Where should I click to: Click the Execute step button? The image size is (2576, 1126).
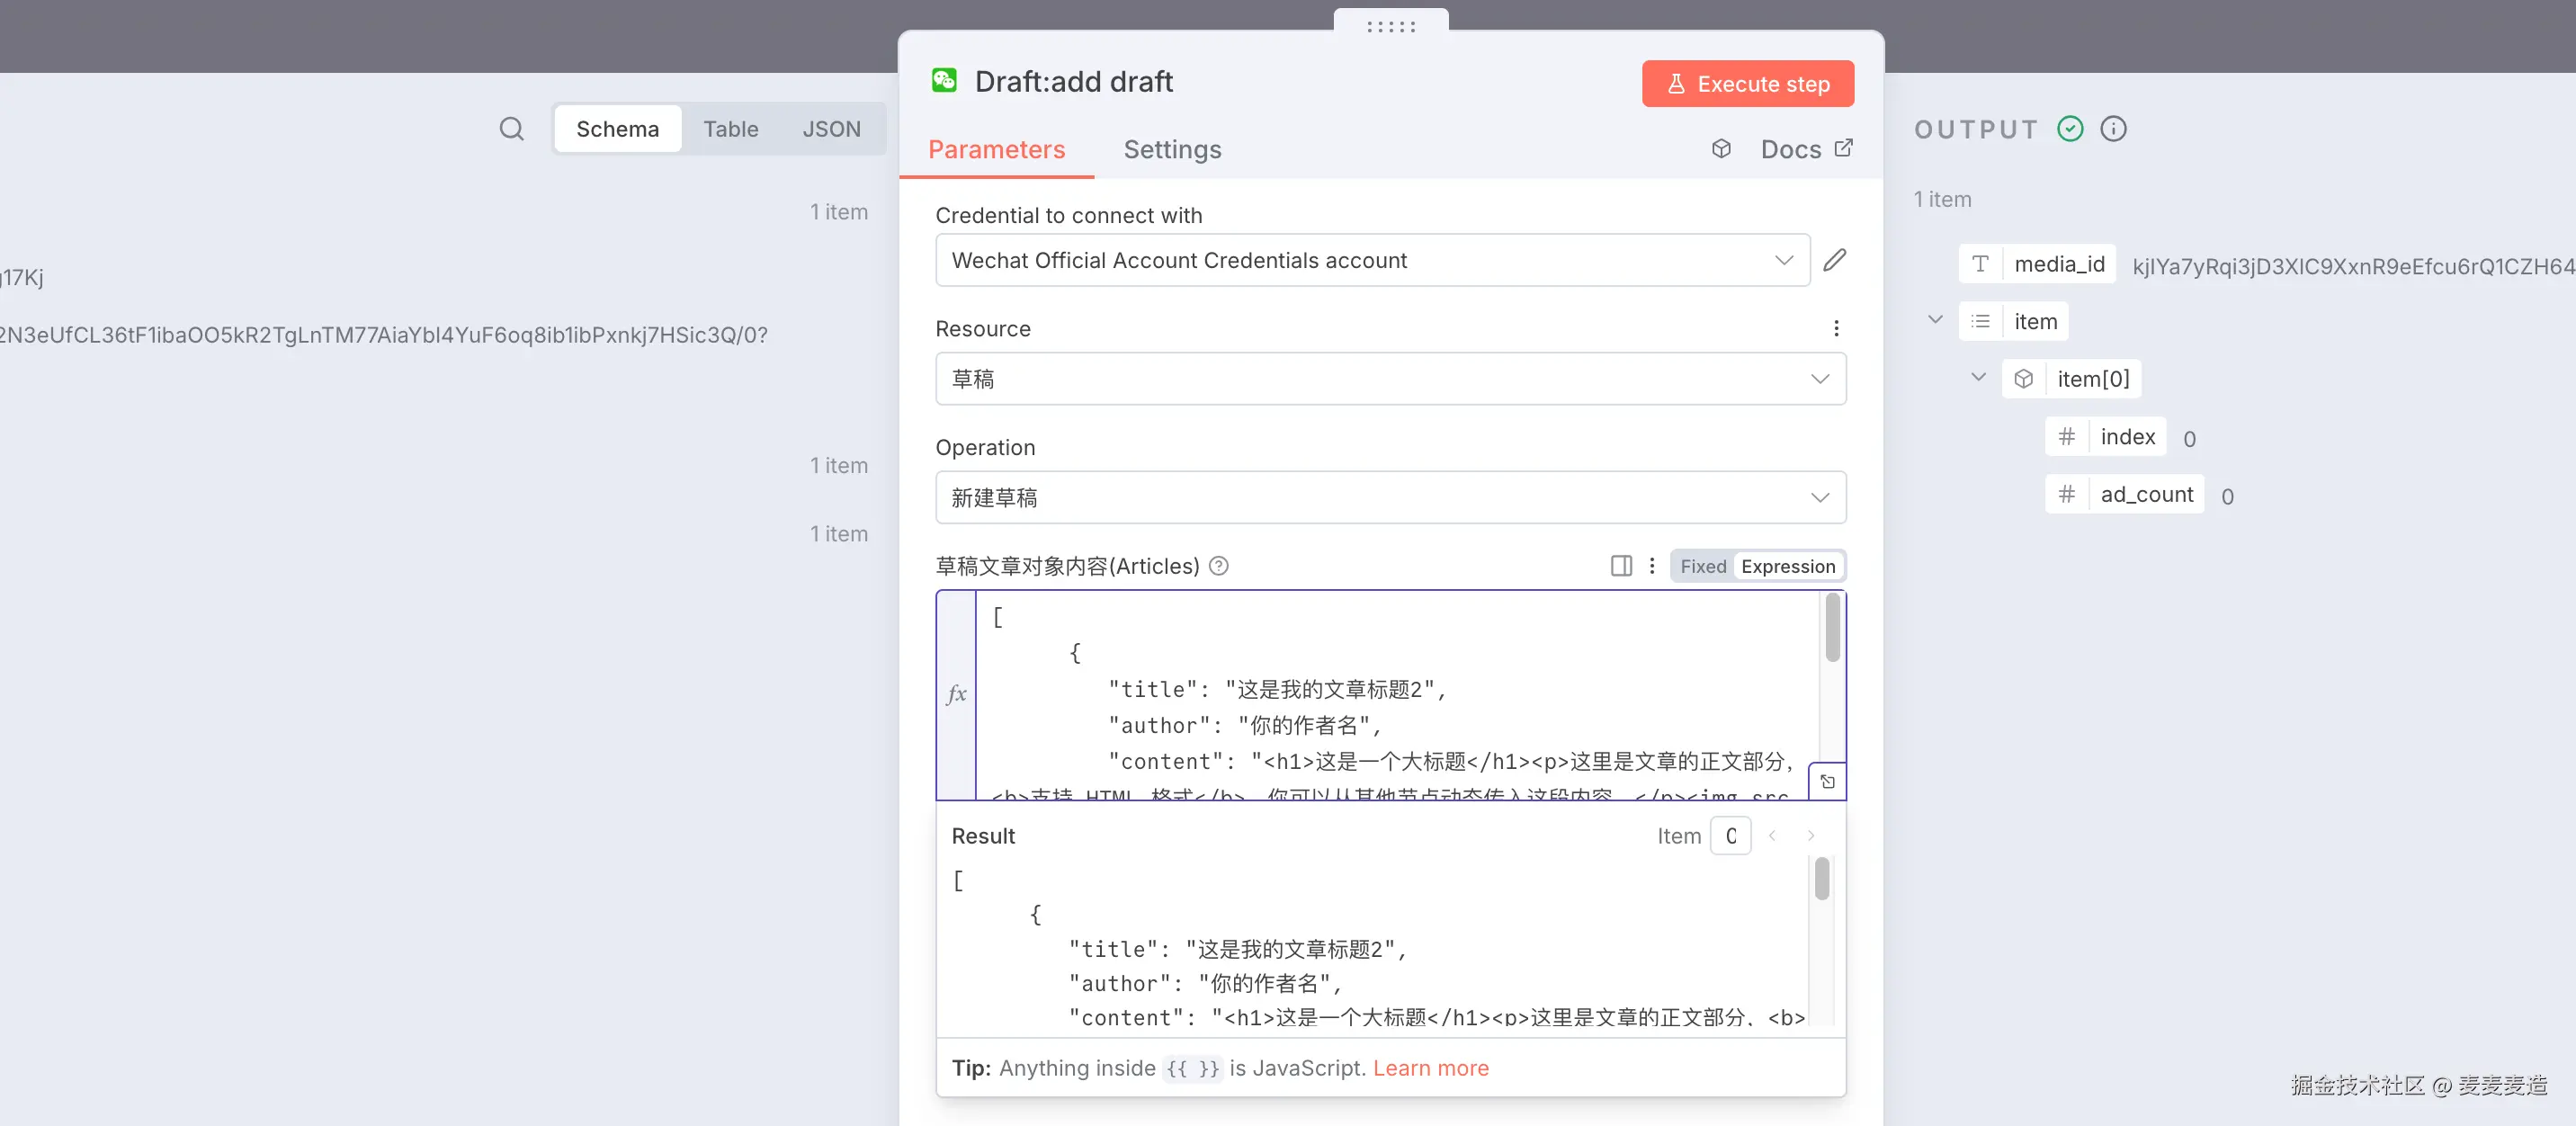point(1747,84)
